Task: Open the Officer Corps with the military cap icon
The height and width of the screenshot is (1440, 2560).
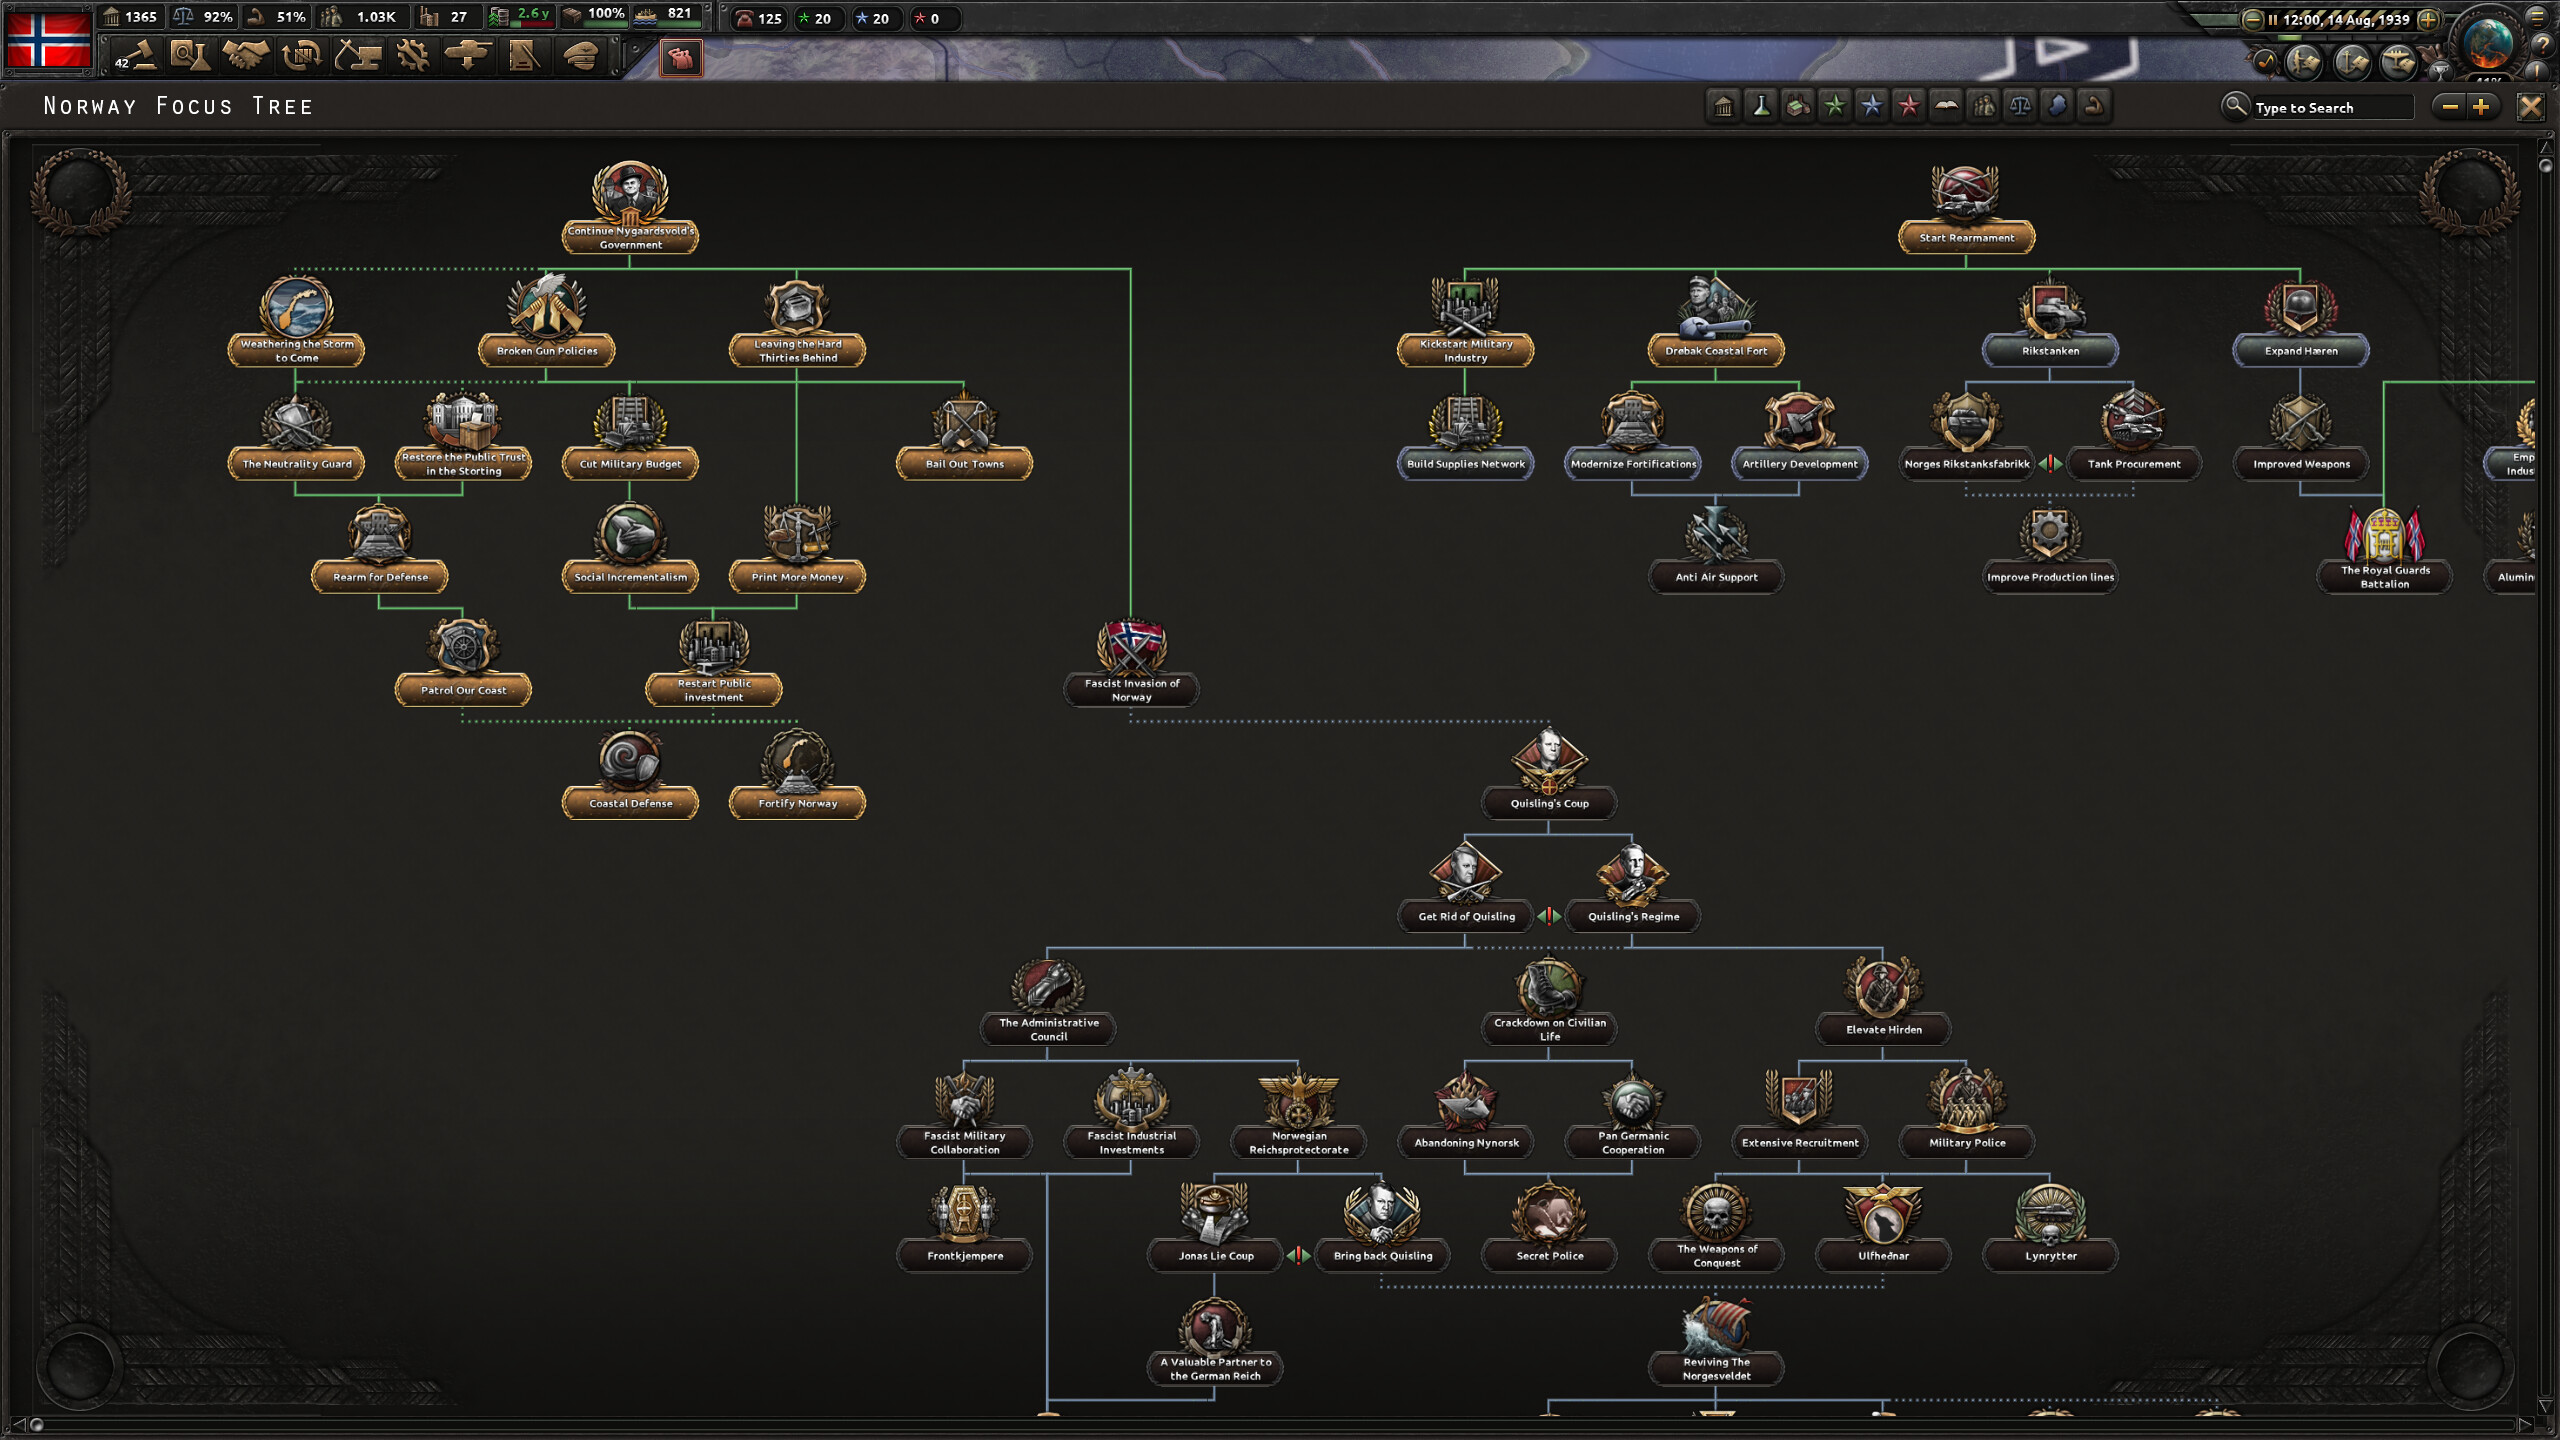Action: (580, 58)
